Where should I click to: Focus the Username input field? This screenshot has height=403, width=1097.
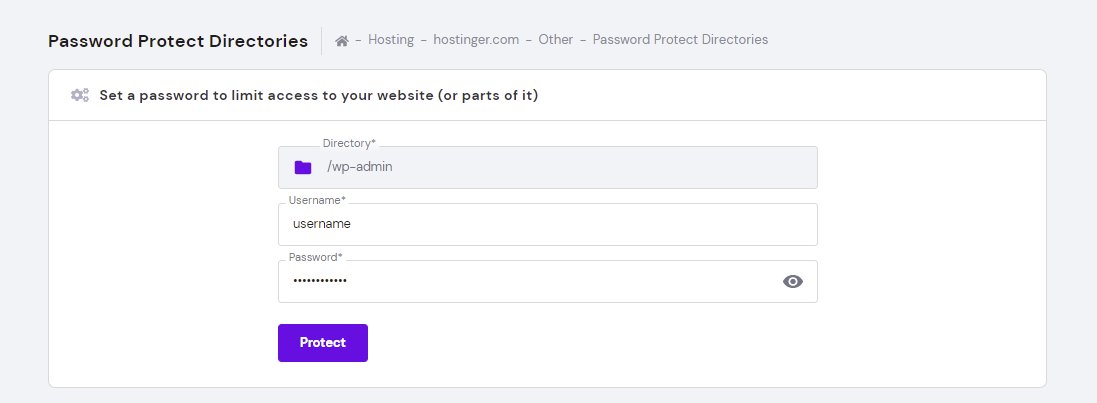point(547,225)
